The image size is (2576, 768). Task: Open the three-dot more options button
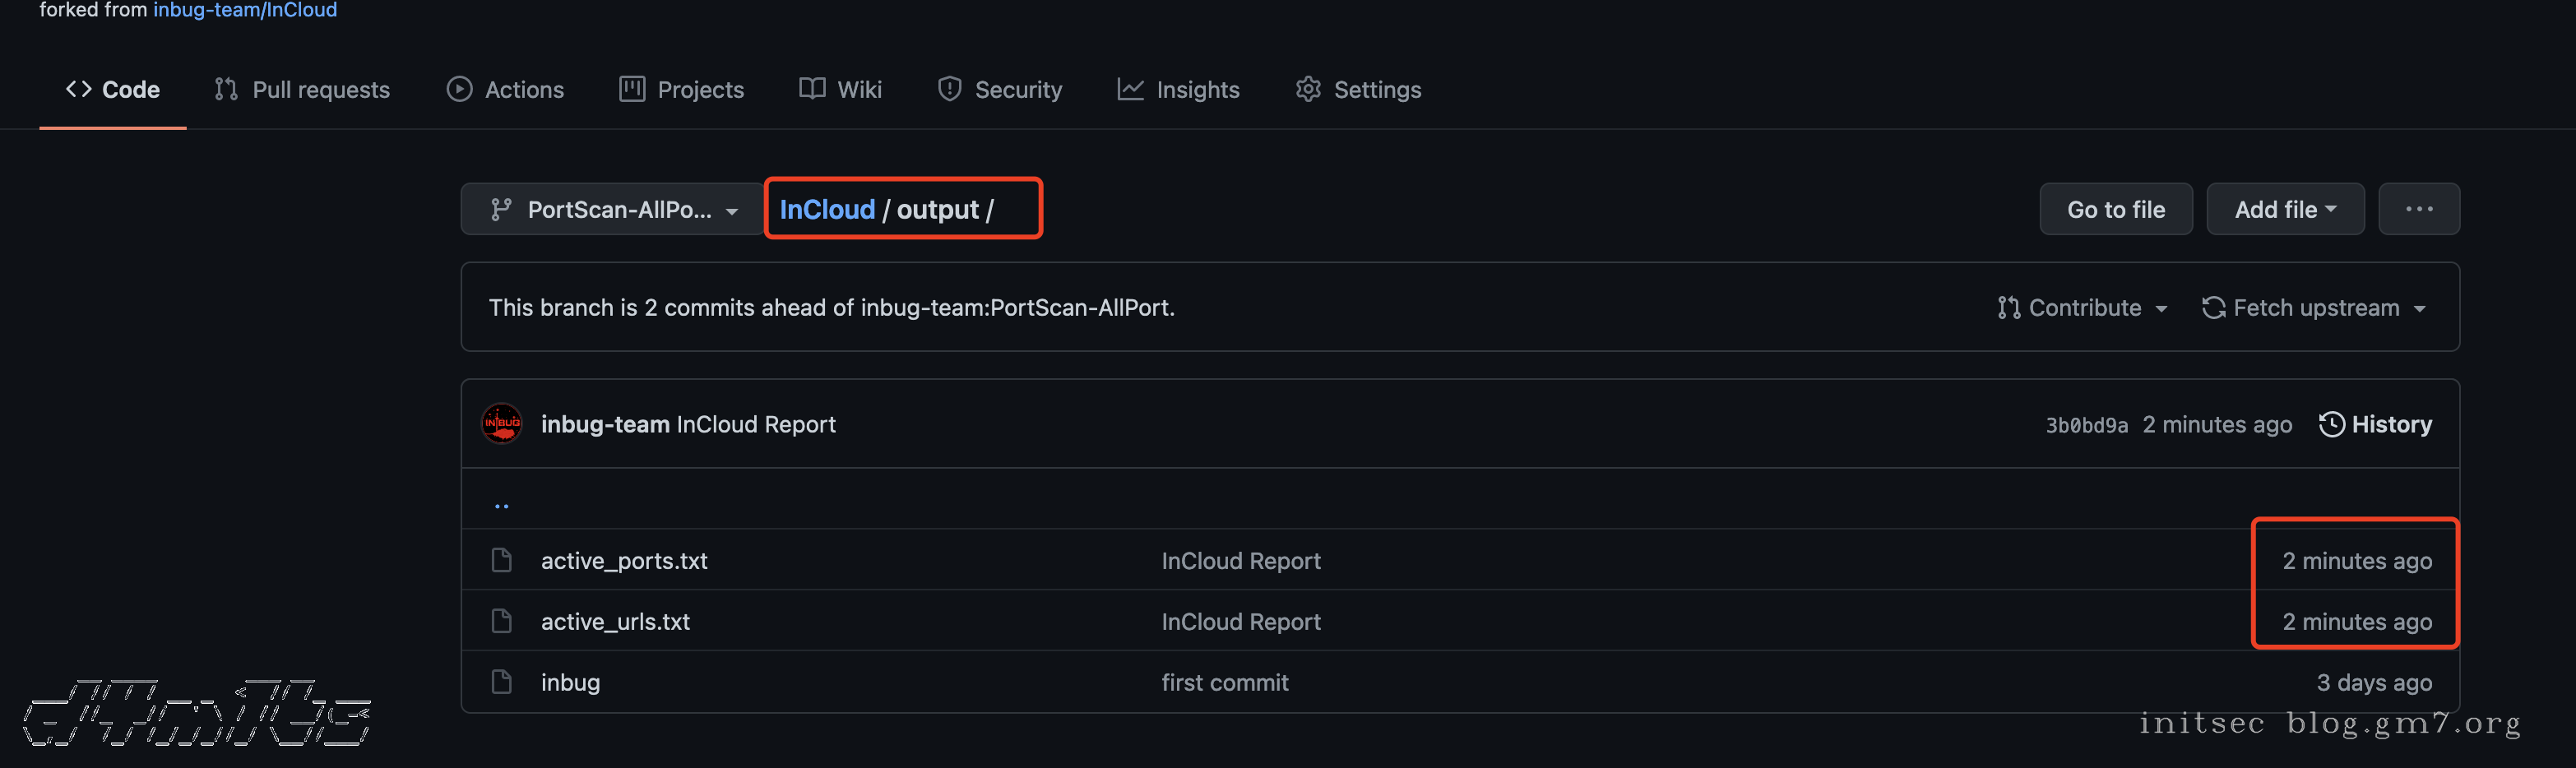tap(2418, 209)
